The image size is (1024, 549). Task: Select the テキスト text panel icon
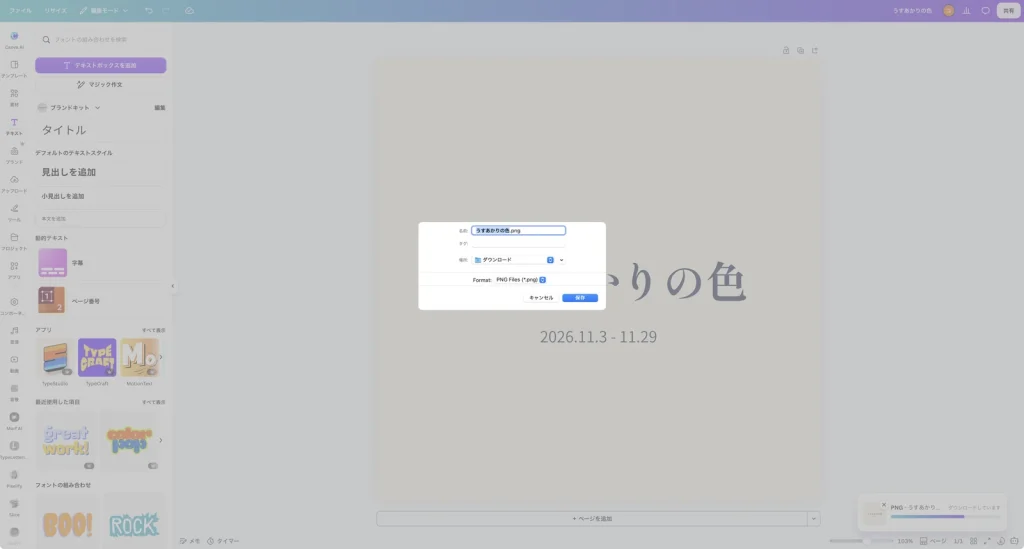coord(14,126)
